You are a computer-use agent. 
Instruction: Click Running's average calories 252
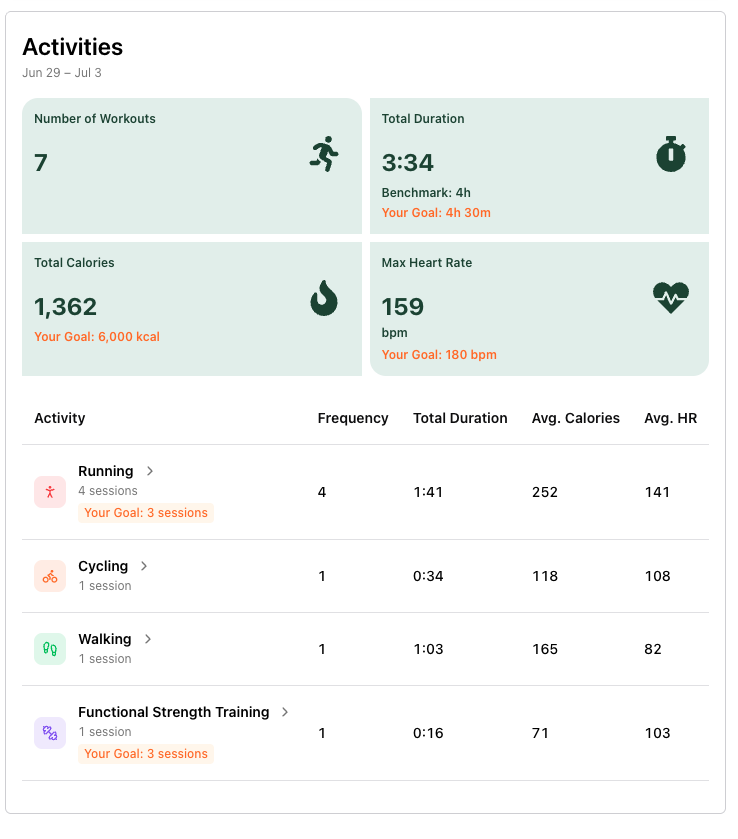coord(545,492)
